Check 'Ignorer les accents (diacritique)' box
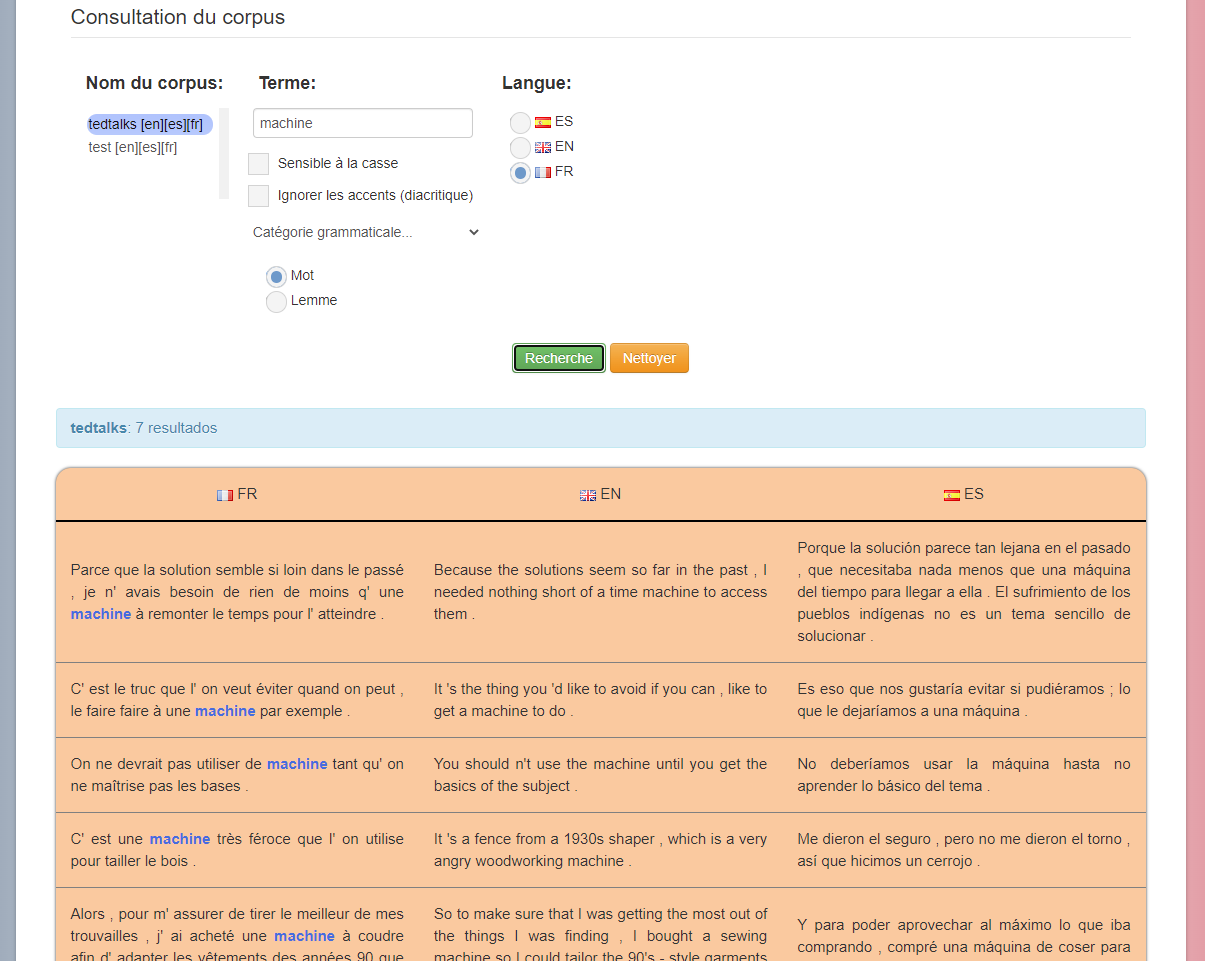 click(x=258, y=196)
